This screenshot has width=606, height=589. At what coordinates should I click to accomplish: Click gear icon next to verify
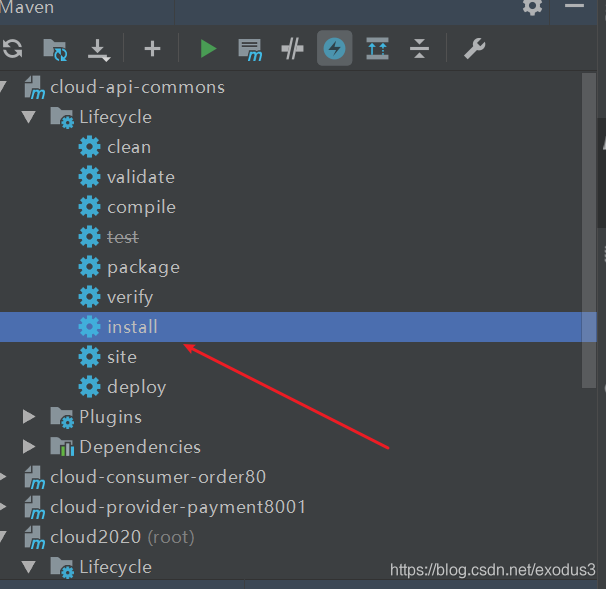tap(90, 297)
